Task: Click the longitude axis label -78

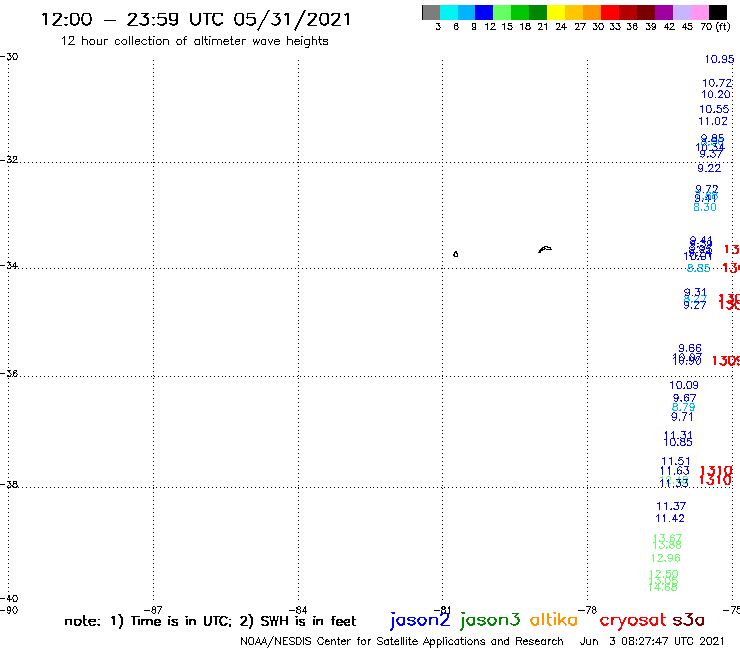Action: 588,610
